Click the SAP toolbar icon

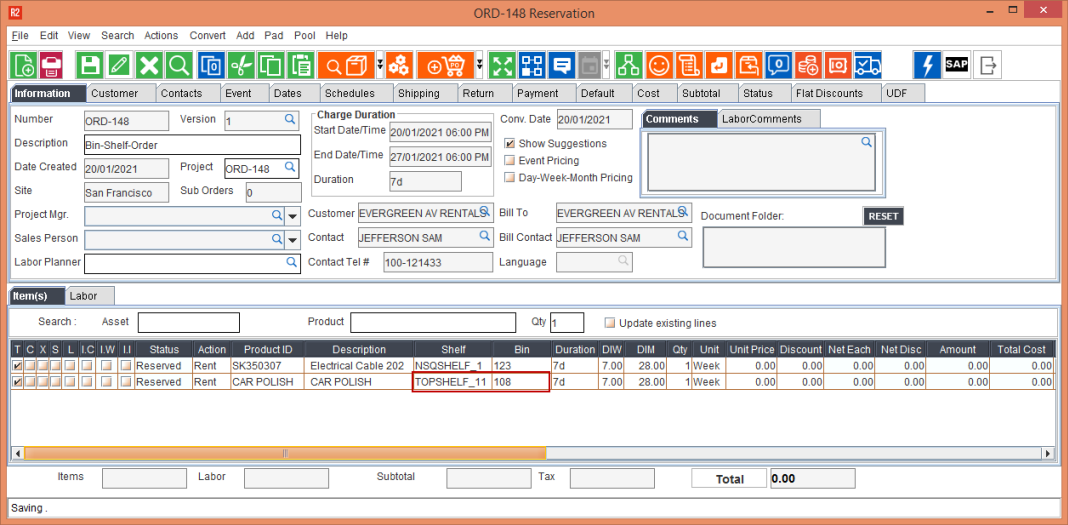pos(957,65)
